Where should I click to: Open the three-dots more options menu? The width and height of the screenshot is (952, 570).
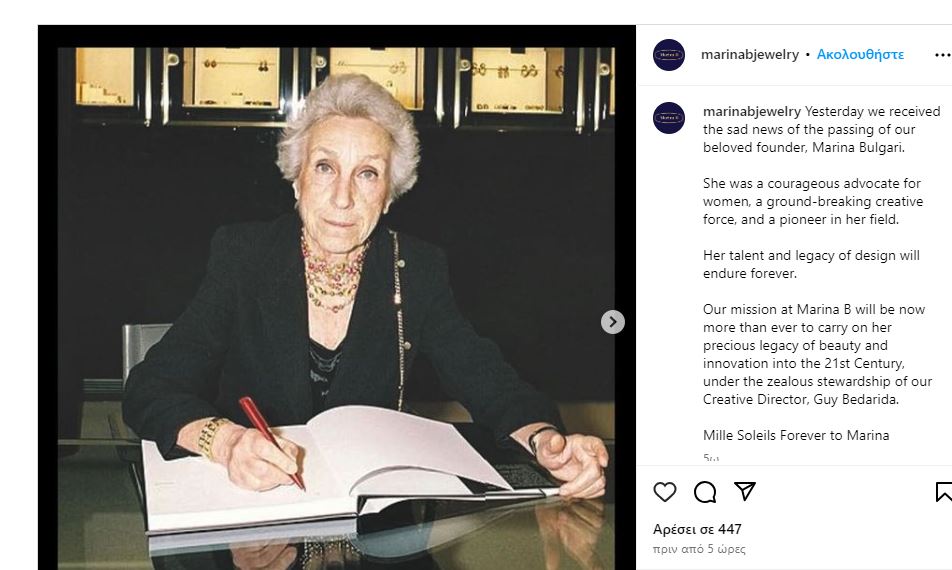tap(941, 55)
